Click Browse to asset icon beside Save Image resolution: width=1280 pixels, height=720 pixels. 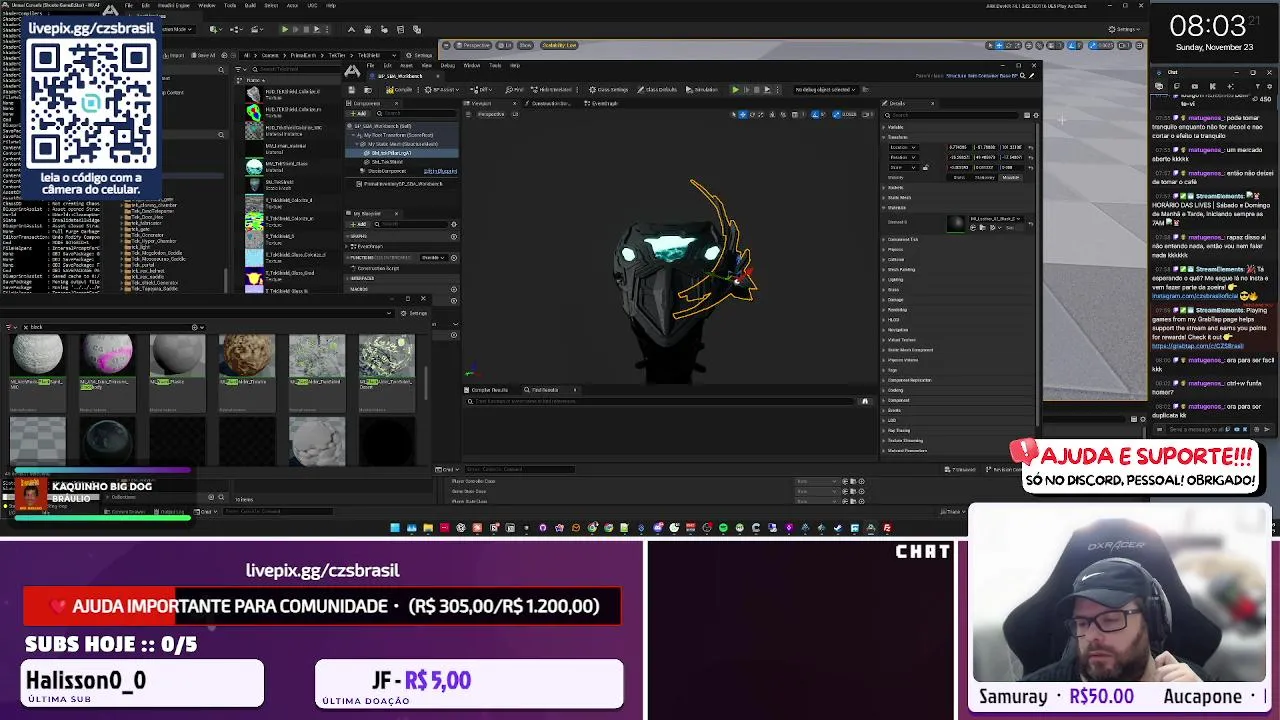click(368, 90)
